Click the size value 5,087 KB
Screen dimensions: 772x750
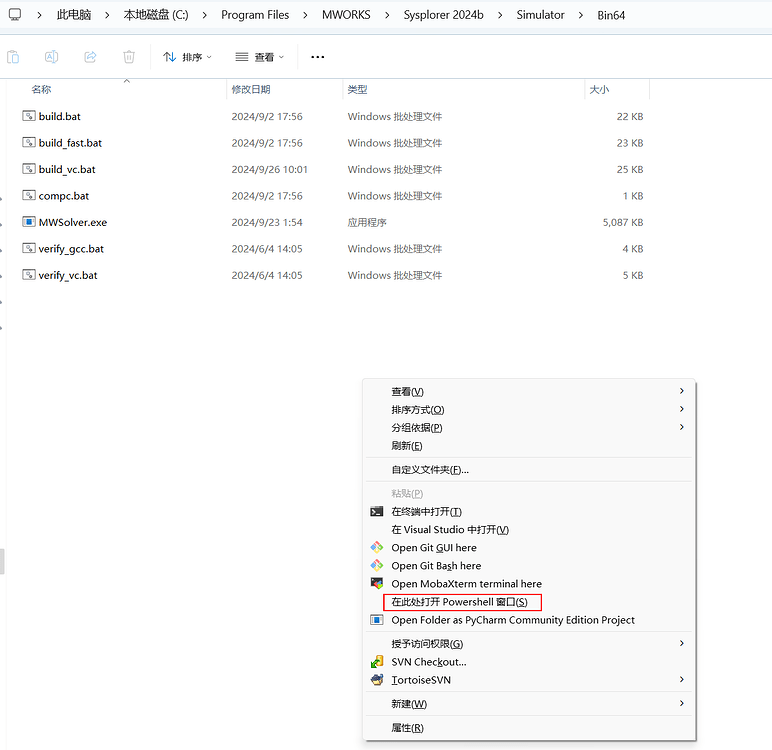(623, 222)
